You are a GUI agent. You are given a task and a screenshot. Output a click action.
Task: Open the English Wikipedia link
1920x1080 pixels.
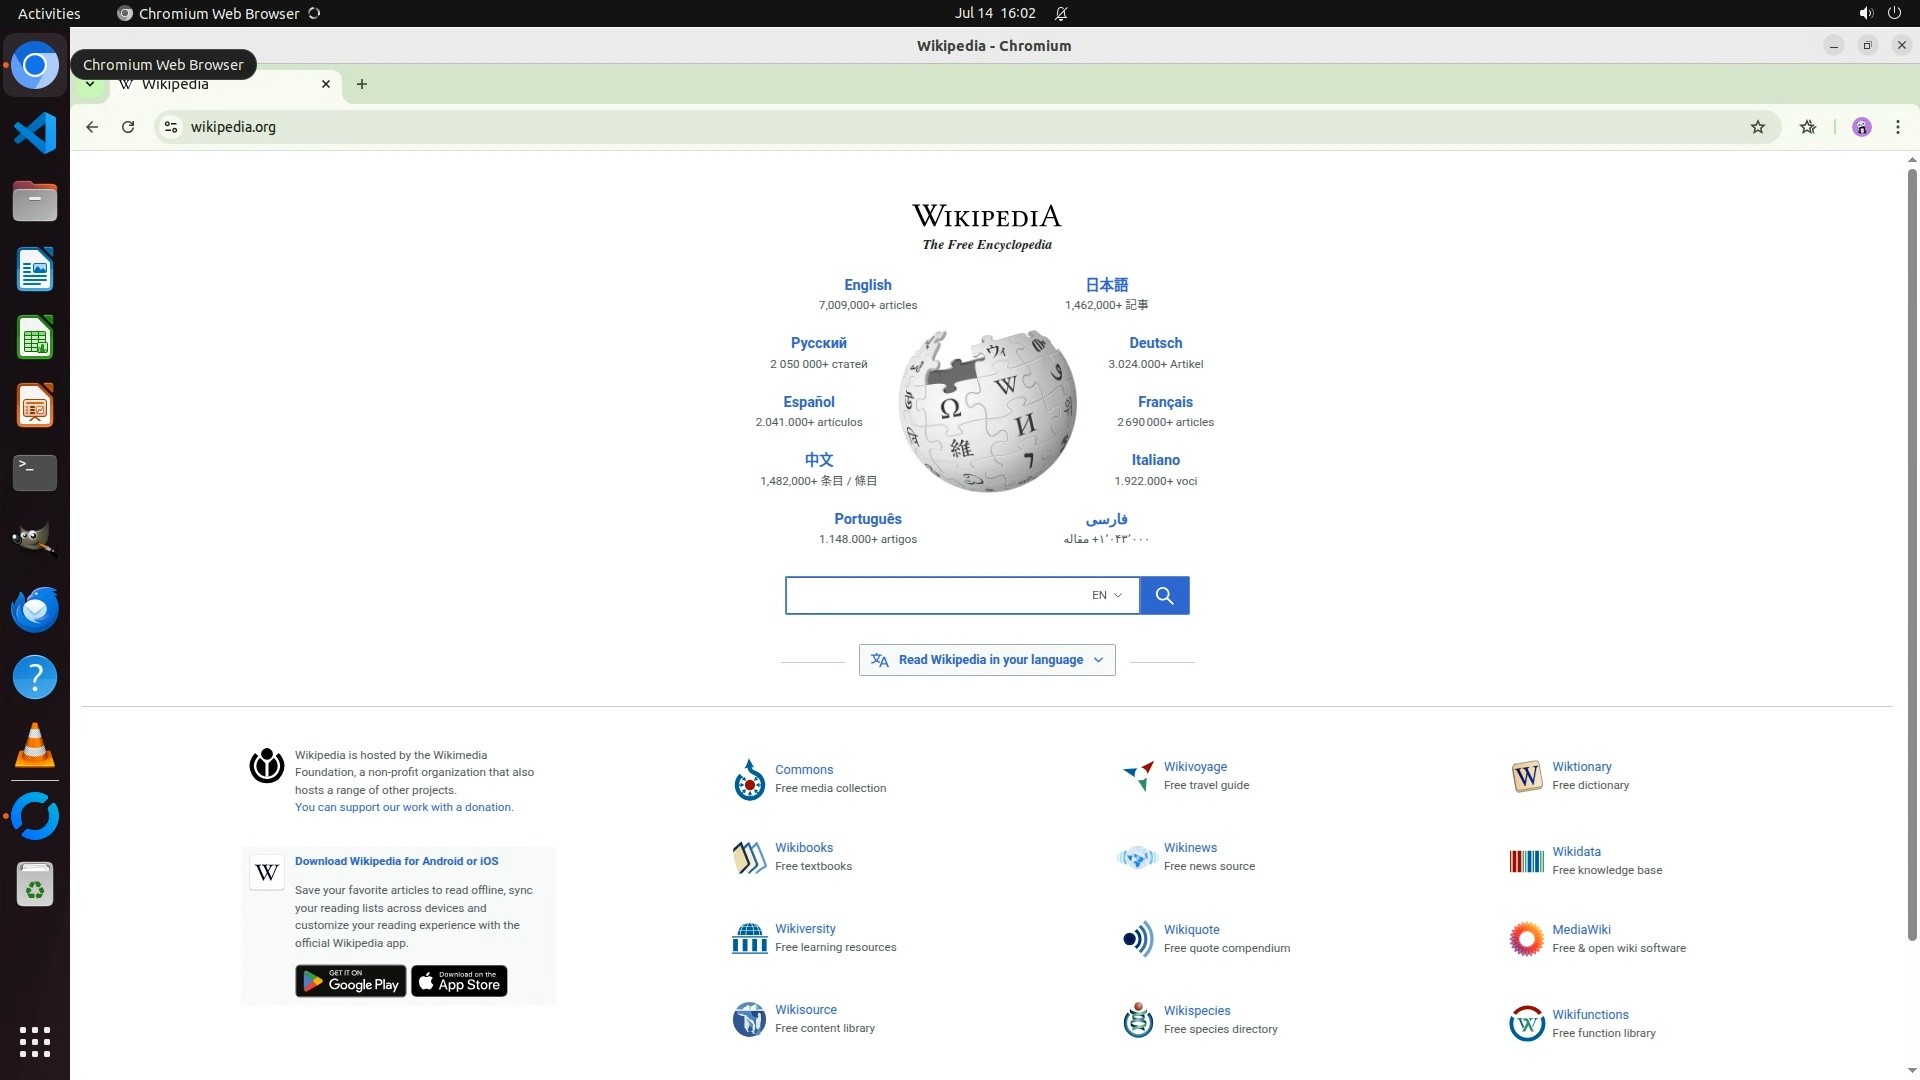867,285
